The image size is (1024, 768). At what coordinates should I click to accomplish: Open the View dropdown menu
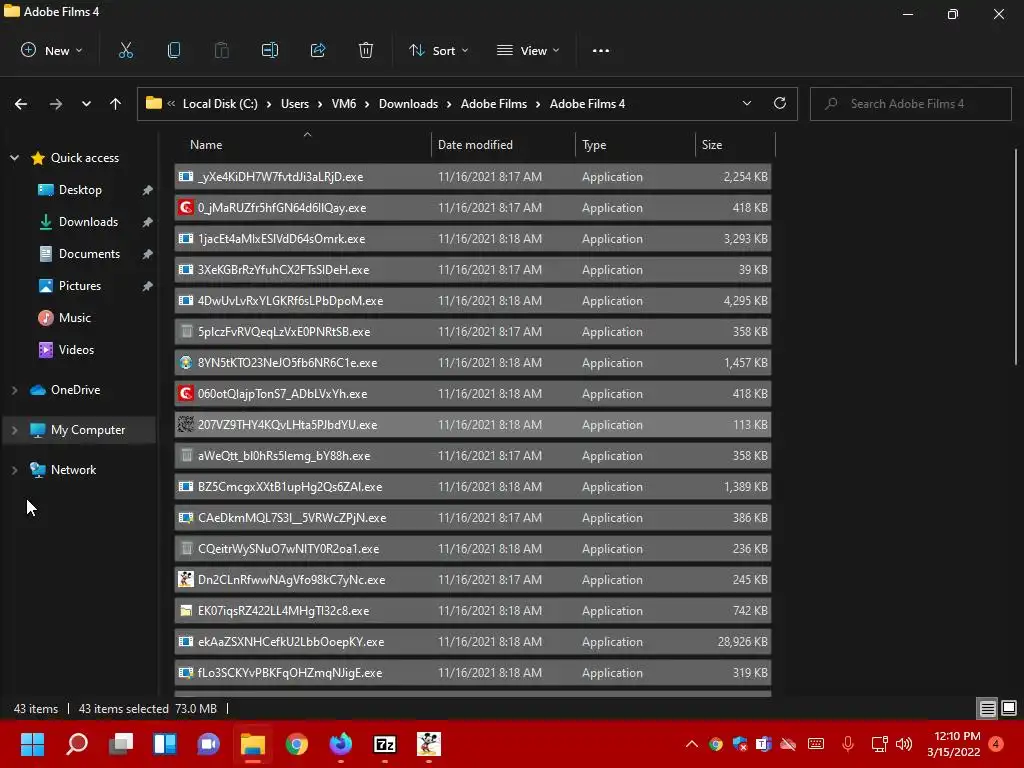(528, 50)
